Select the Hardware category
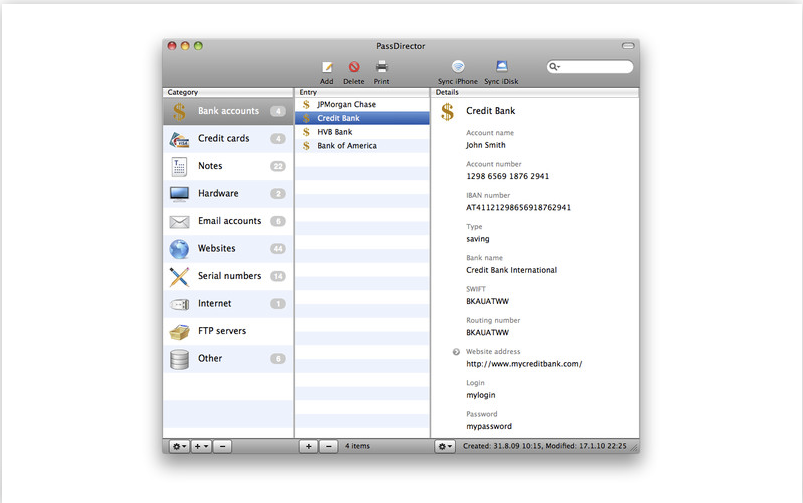The height and width of the screenshot is (503, 803). (x=228, y=194)
